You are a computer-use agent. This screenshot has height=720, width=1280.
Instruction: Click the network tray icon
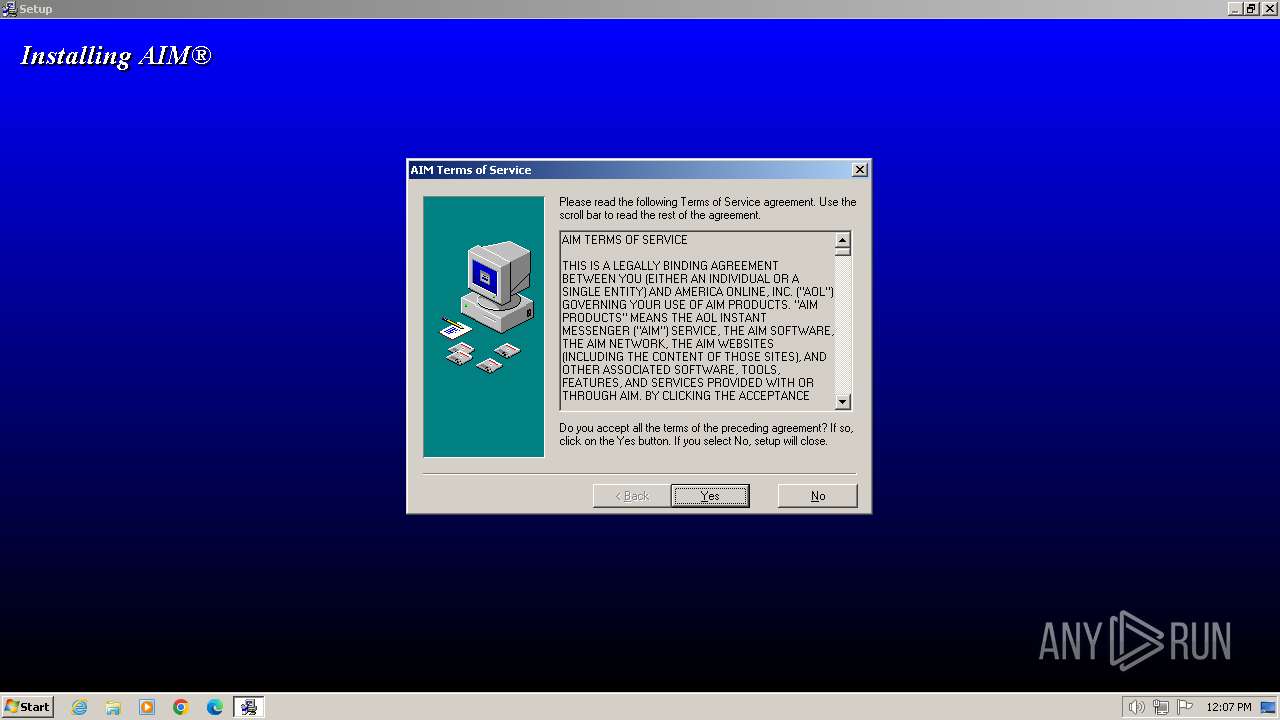pyautogui.click(x=1161, y=707)
